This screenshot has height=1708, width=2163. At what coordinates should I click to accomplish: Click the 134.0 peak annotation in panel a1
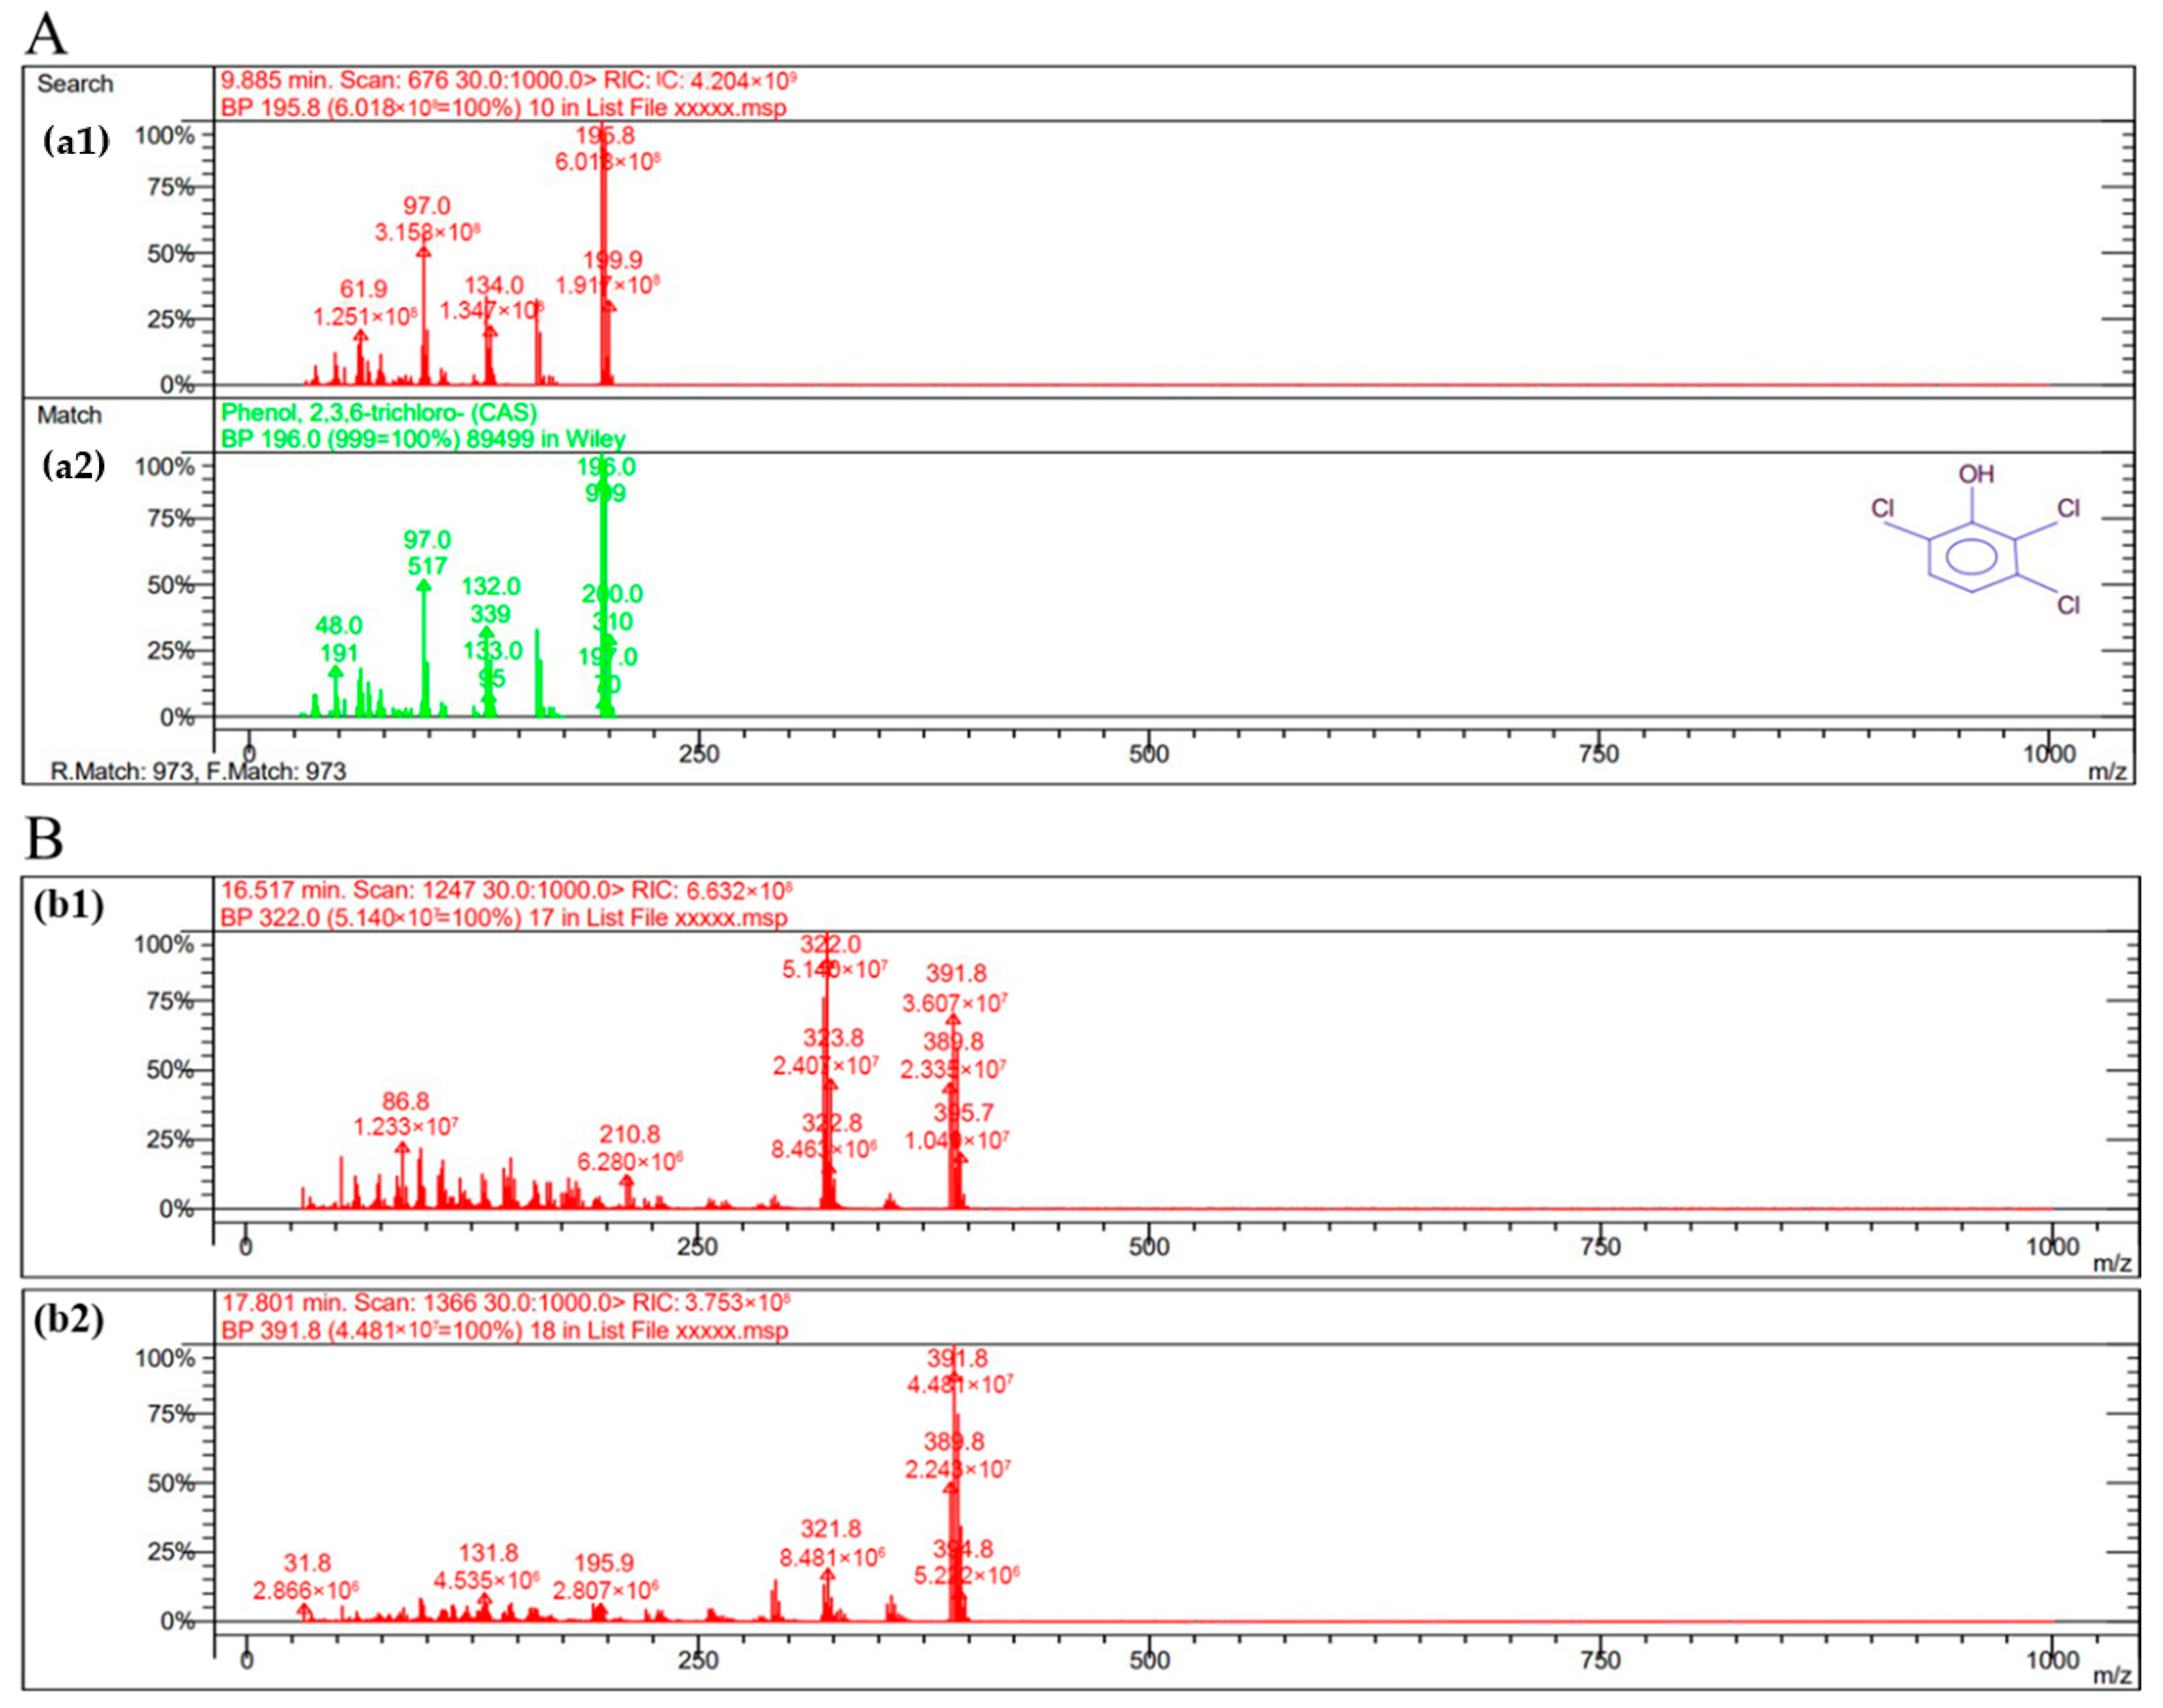(x=493, y=286)
